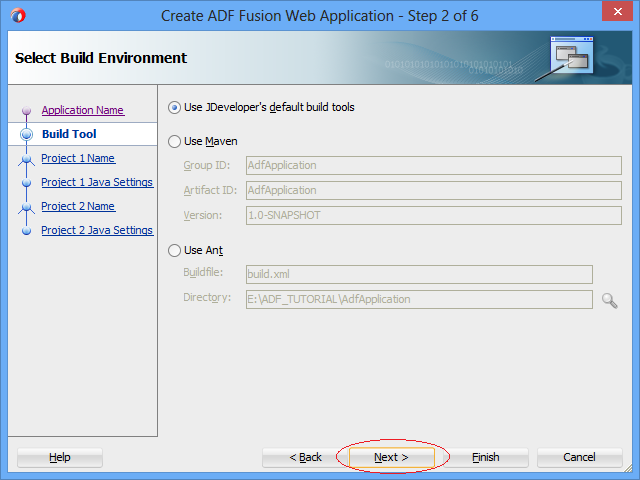Image resolution: width=640 pixels, height=480 pixels.
Task: Click the Buildfile label
Action: point(203,272)
